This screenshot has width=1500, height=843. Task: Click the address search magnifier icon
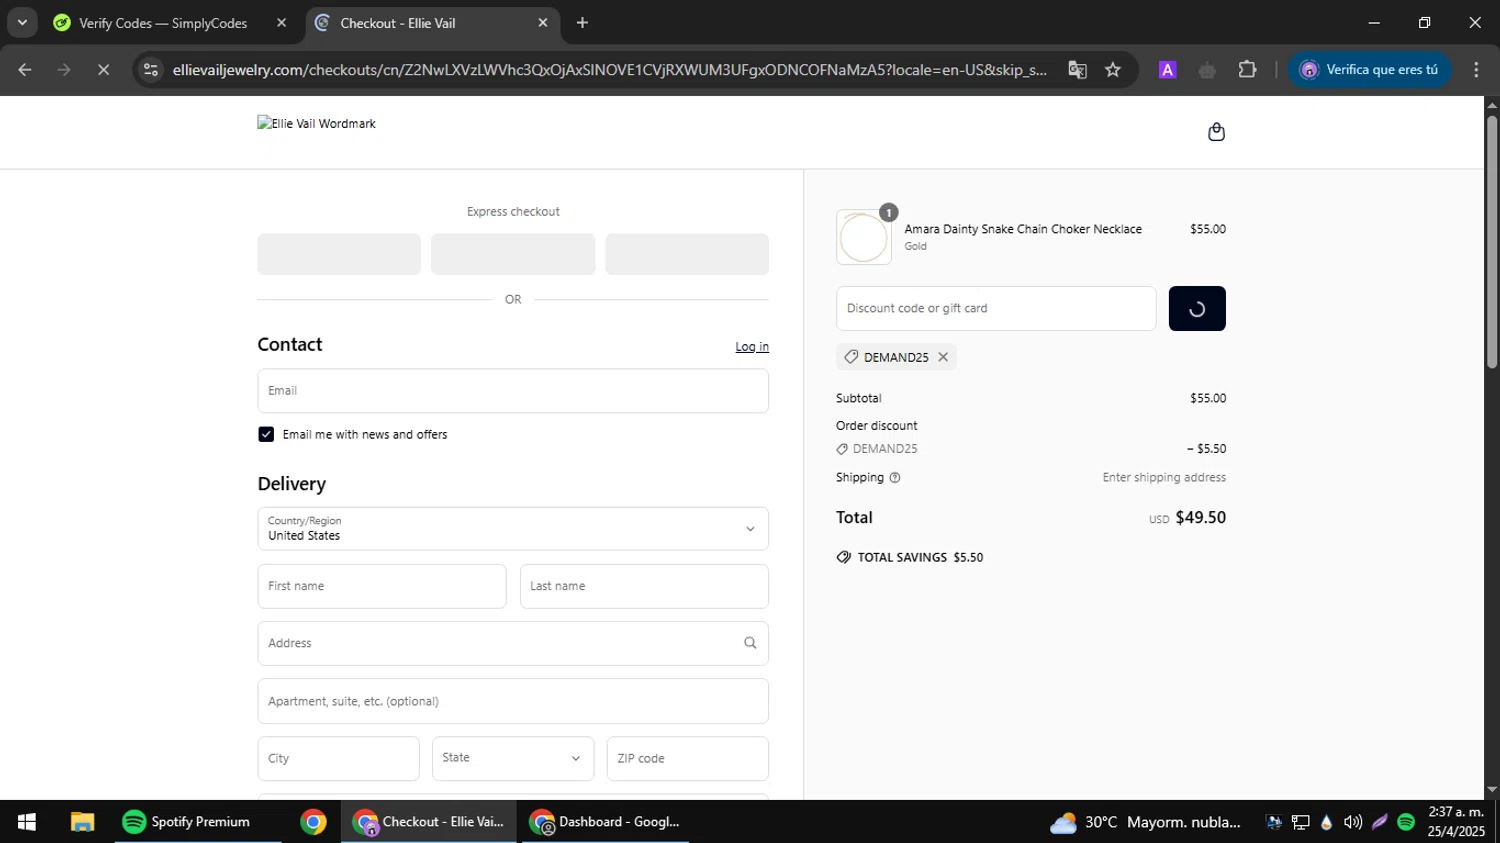tap(750, 643)
